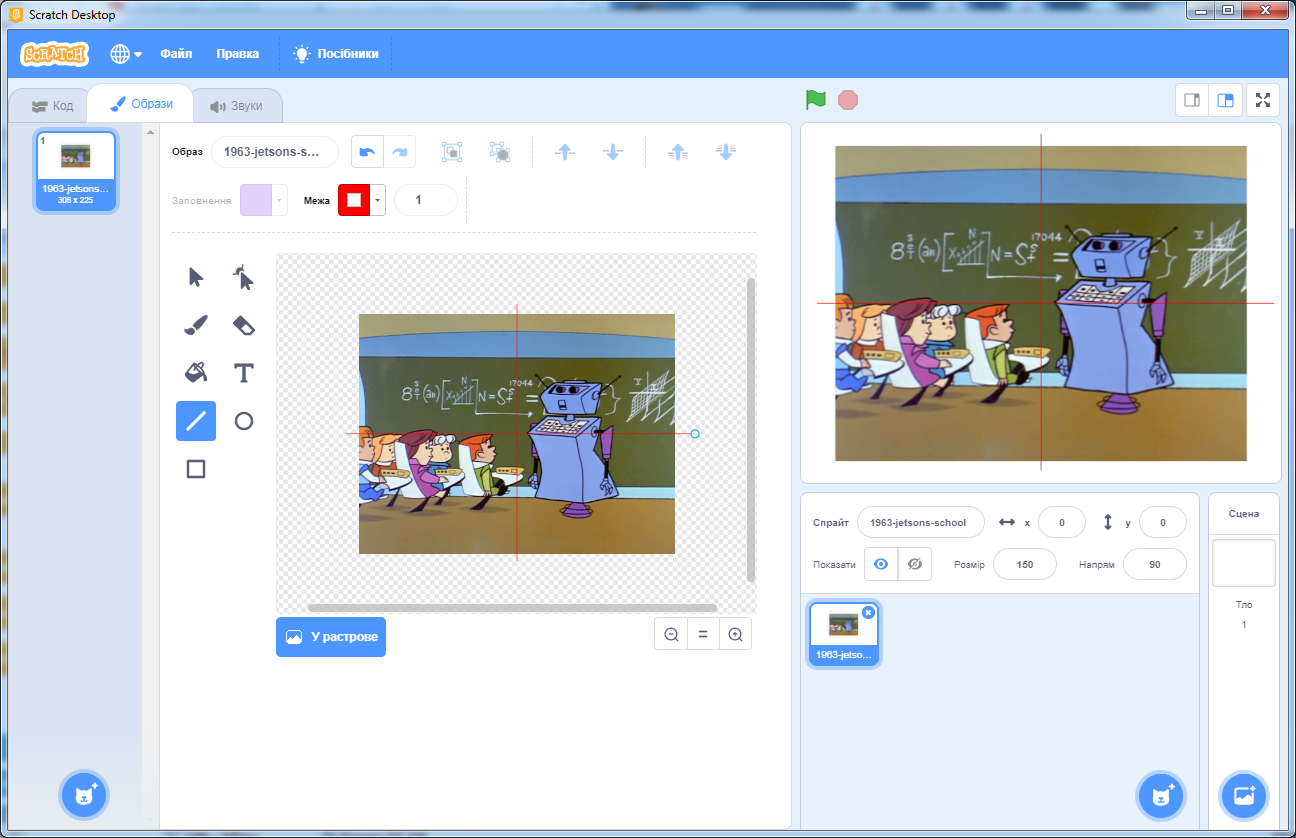Click the Undo arrow button
Viewport: 1296px width, 838px height.
(x=367, y=152)
